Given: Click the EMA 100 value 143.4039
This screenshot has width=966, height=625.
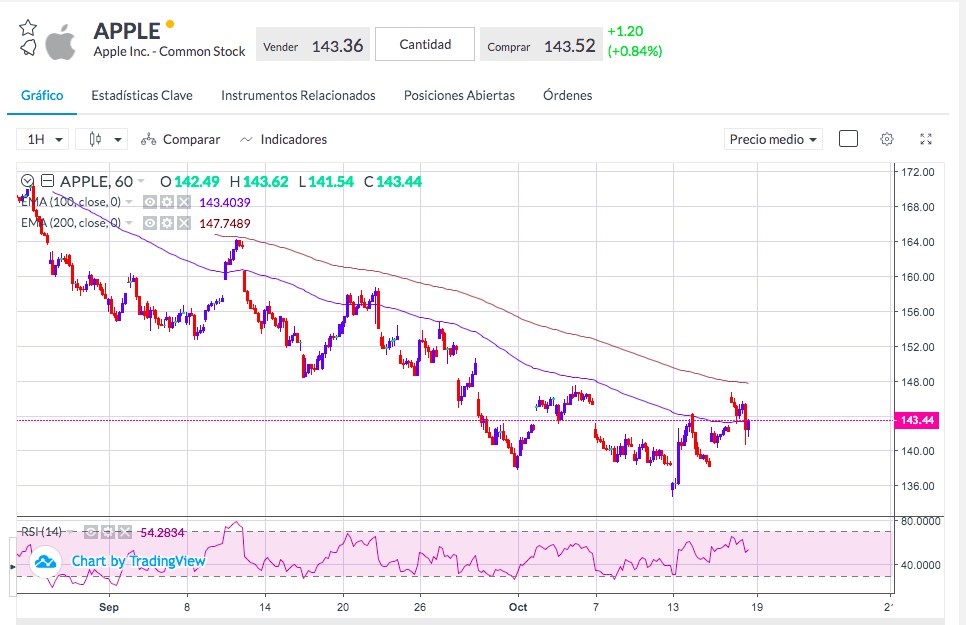Looking at the screenshot, I should pyautogui.click(x=225, y=203).
